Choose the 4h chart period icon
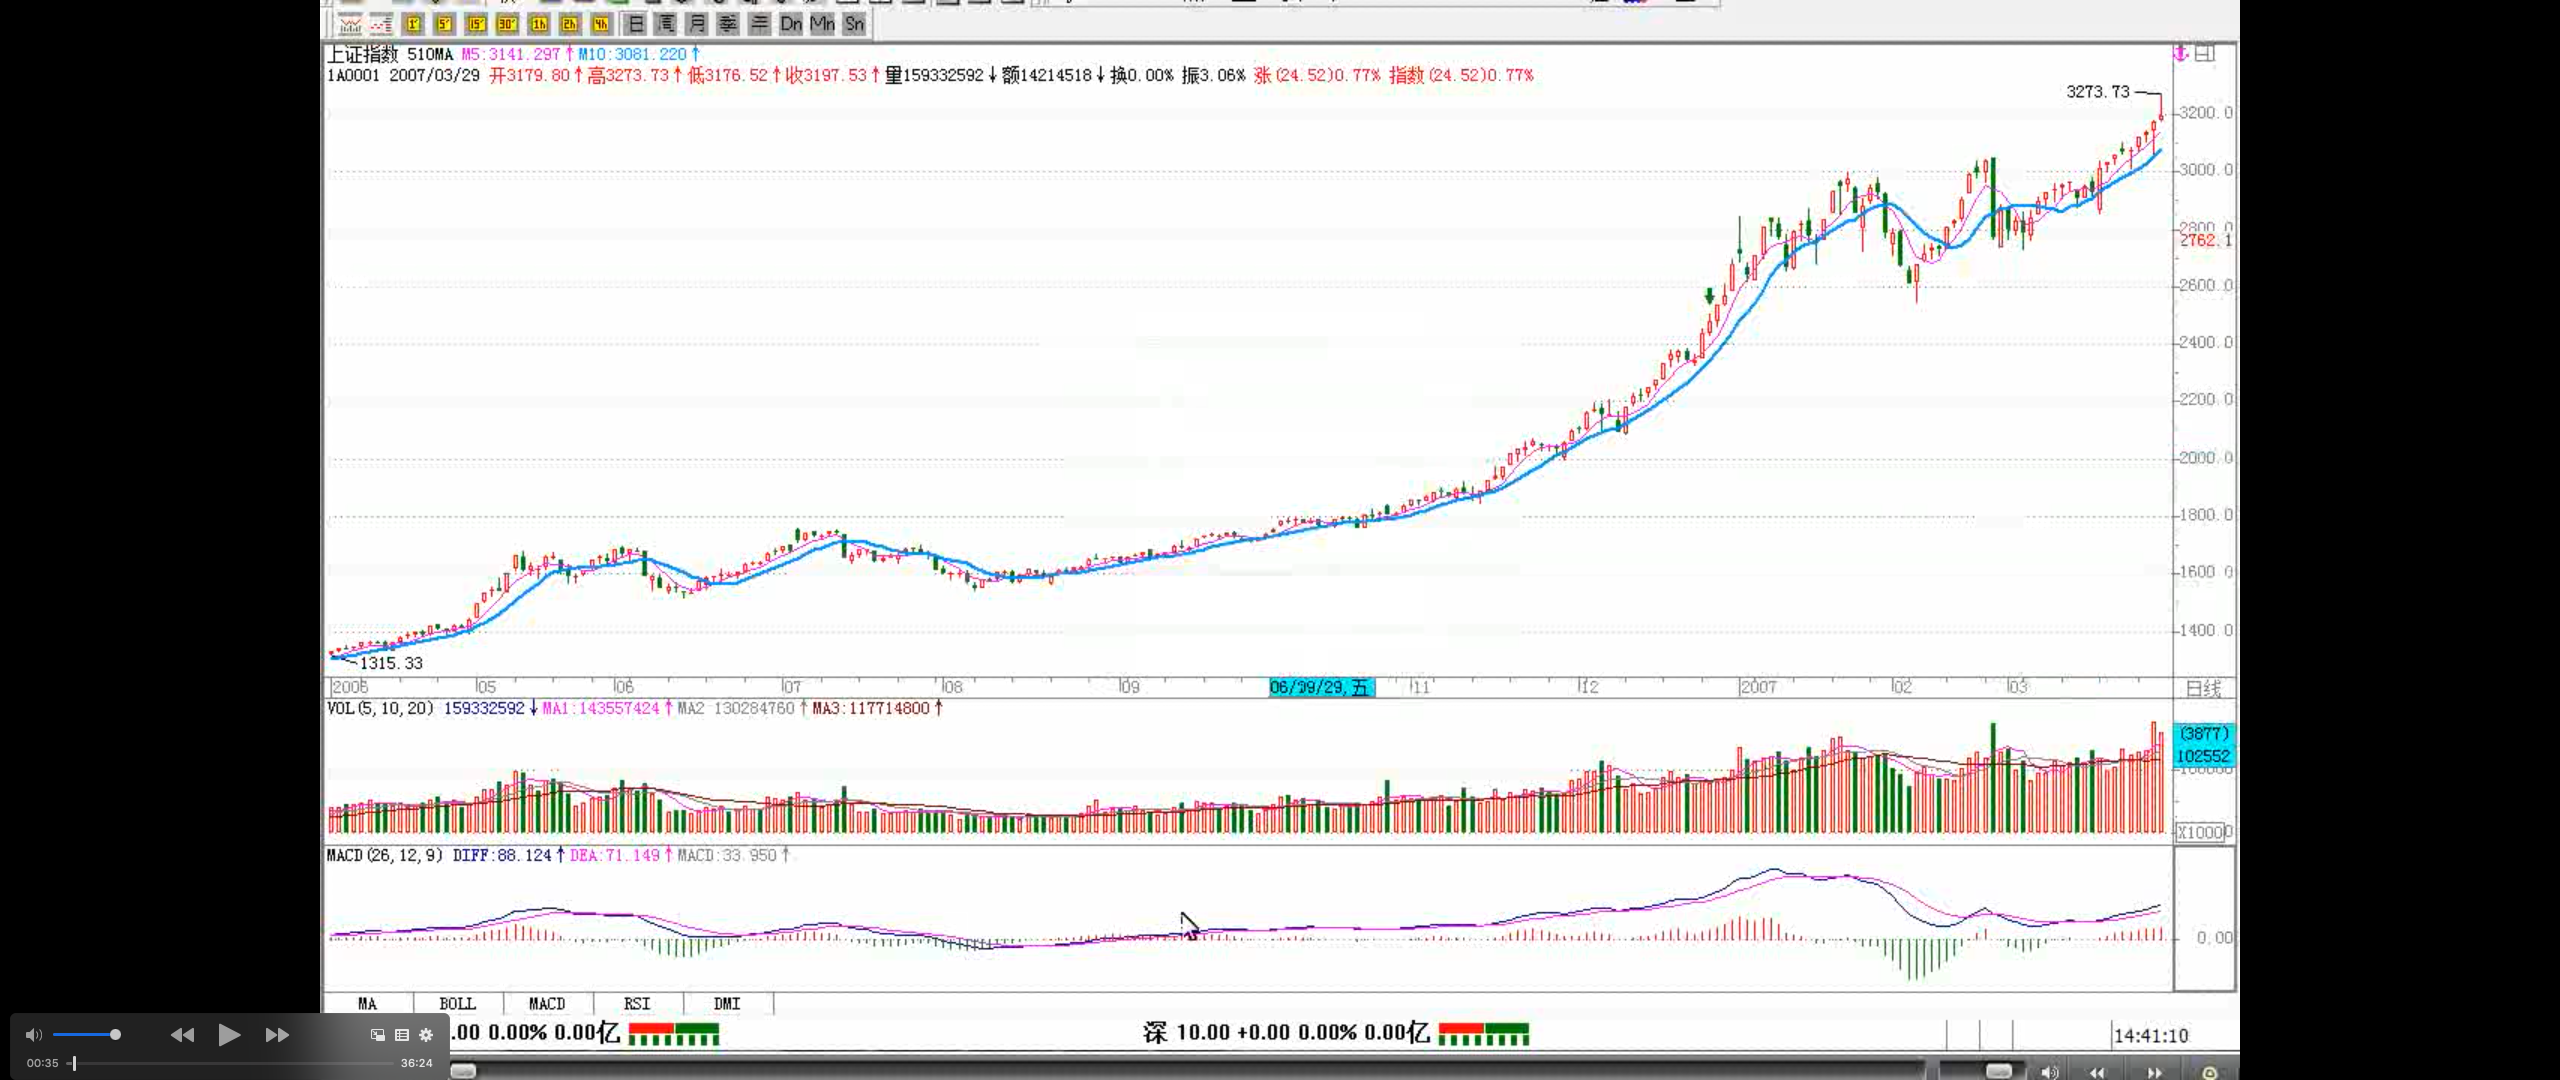Screen dimensions: 2560x1080 coord(601,24)
